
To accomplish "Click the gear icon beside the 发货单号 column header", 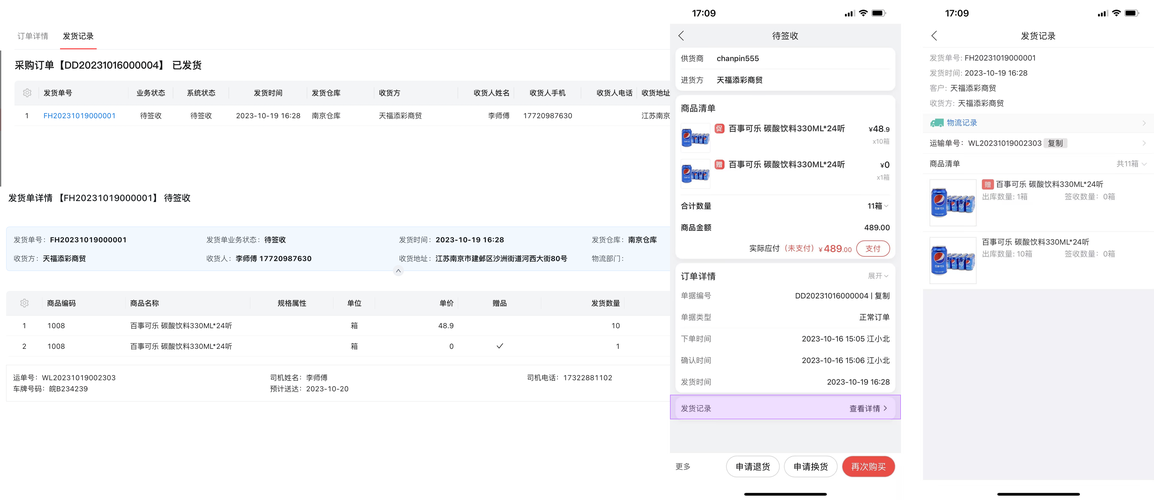I will pyautogui.click(x=27, y=94).
